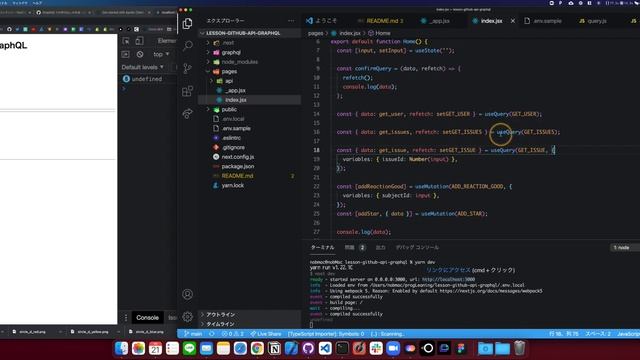Expand the graphql folder

tap(208, 52)
